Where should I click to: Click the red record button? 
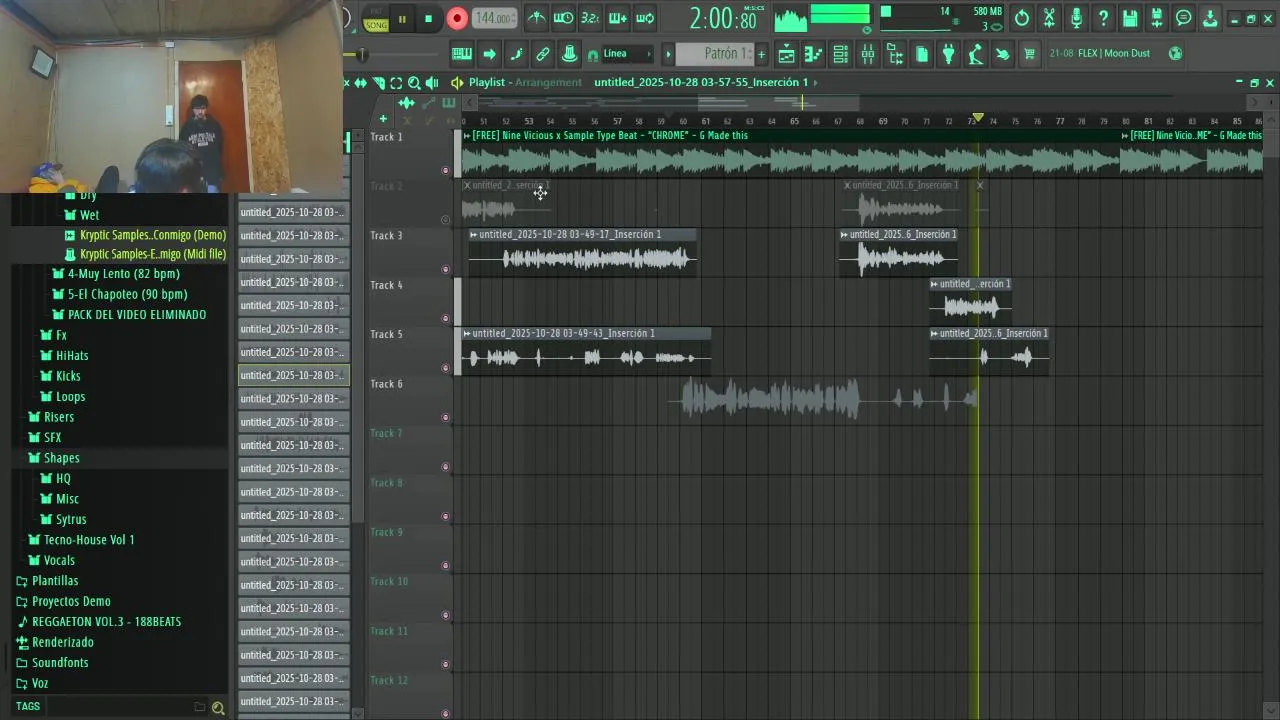457,18
